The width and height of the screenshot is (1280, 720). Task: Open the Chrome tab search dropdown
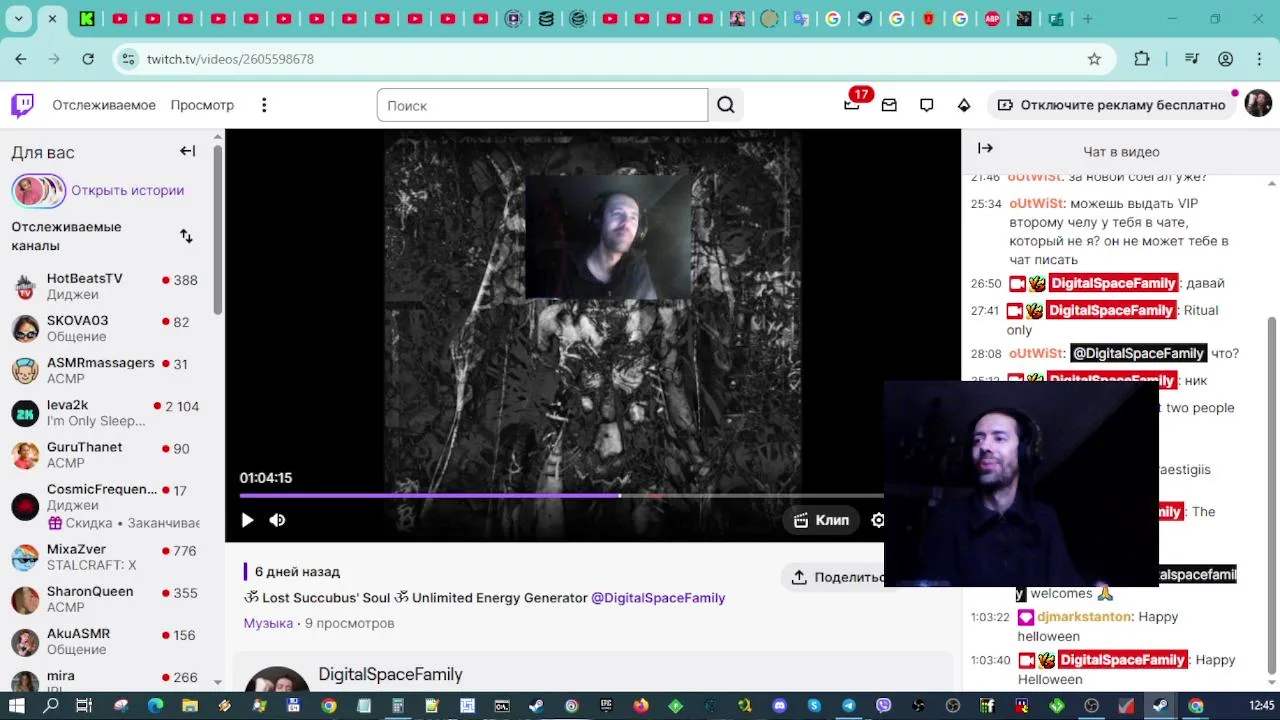18,18
